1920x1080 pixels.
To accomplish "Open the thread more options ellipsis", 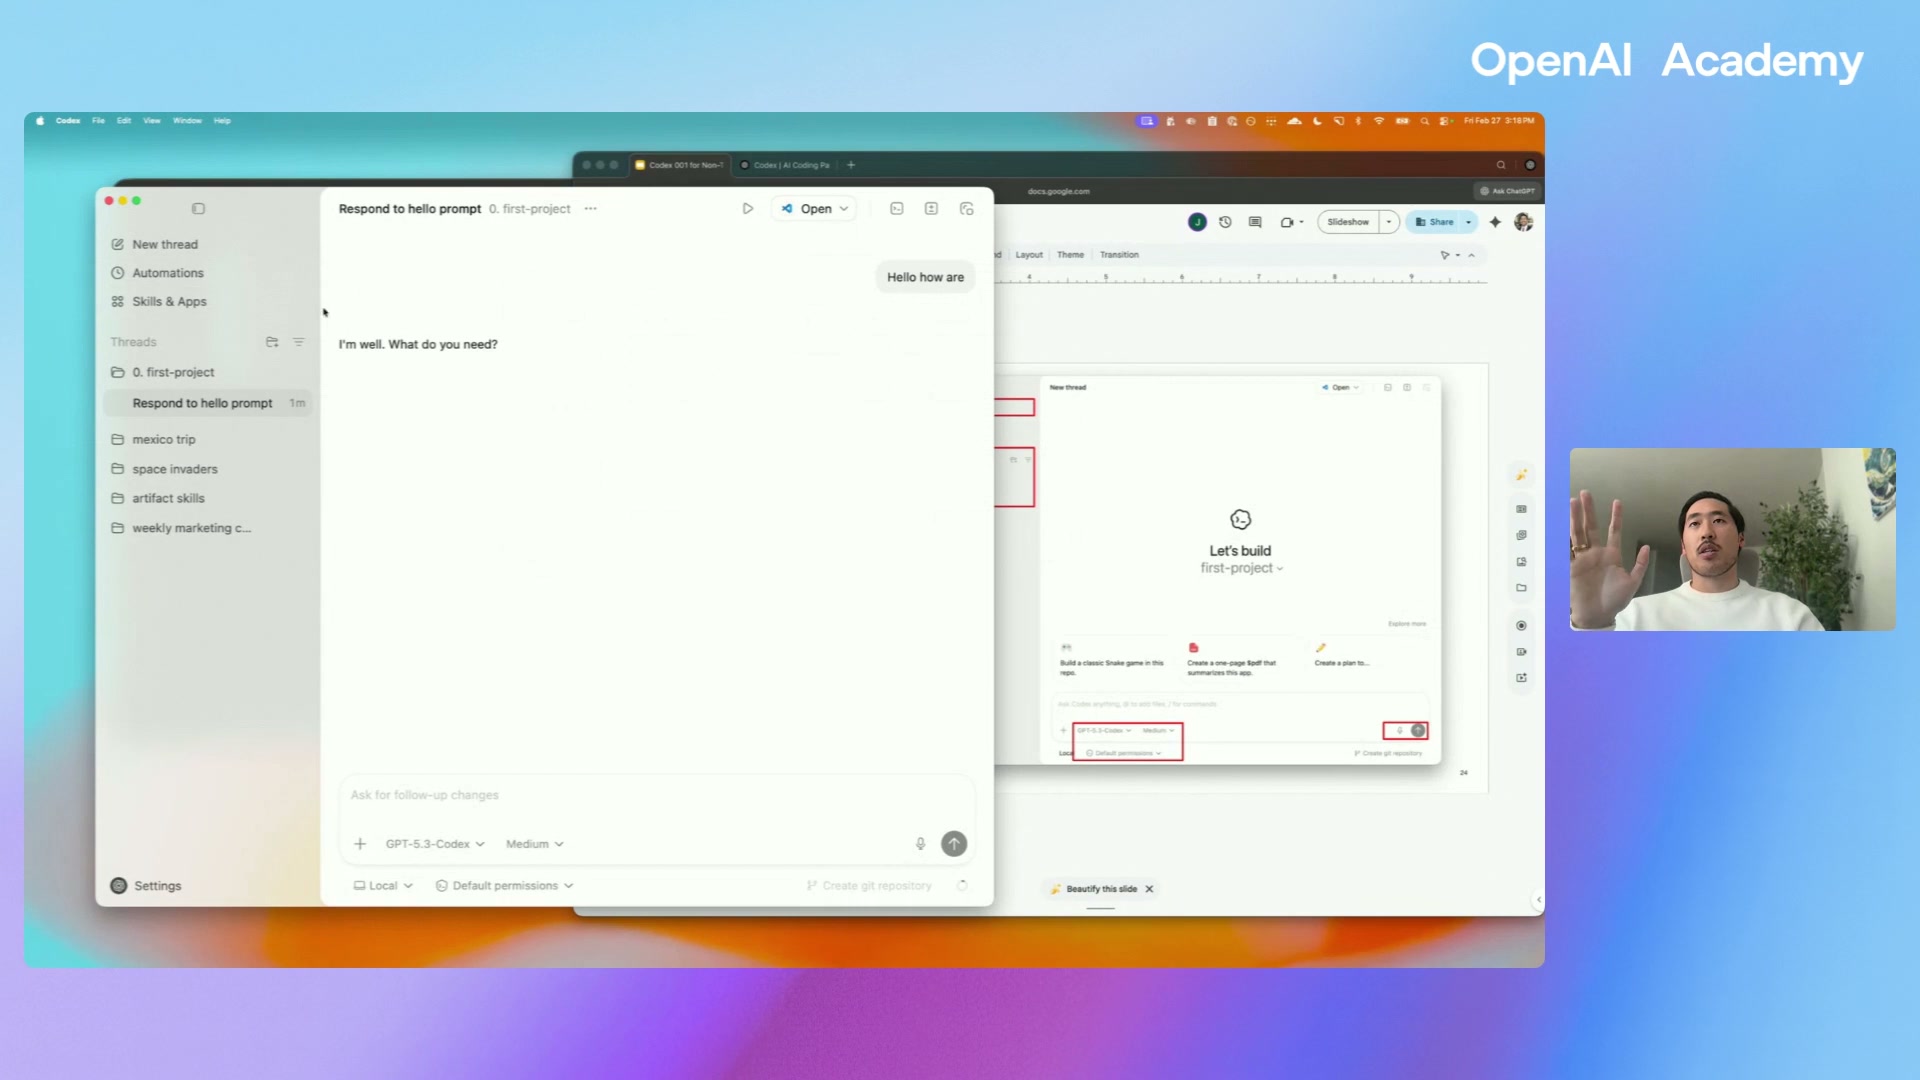I will (x=591, y=209).
